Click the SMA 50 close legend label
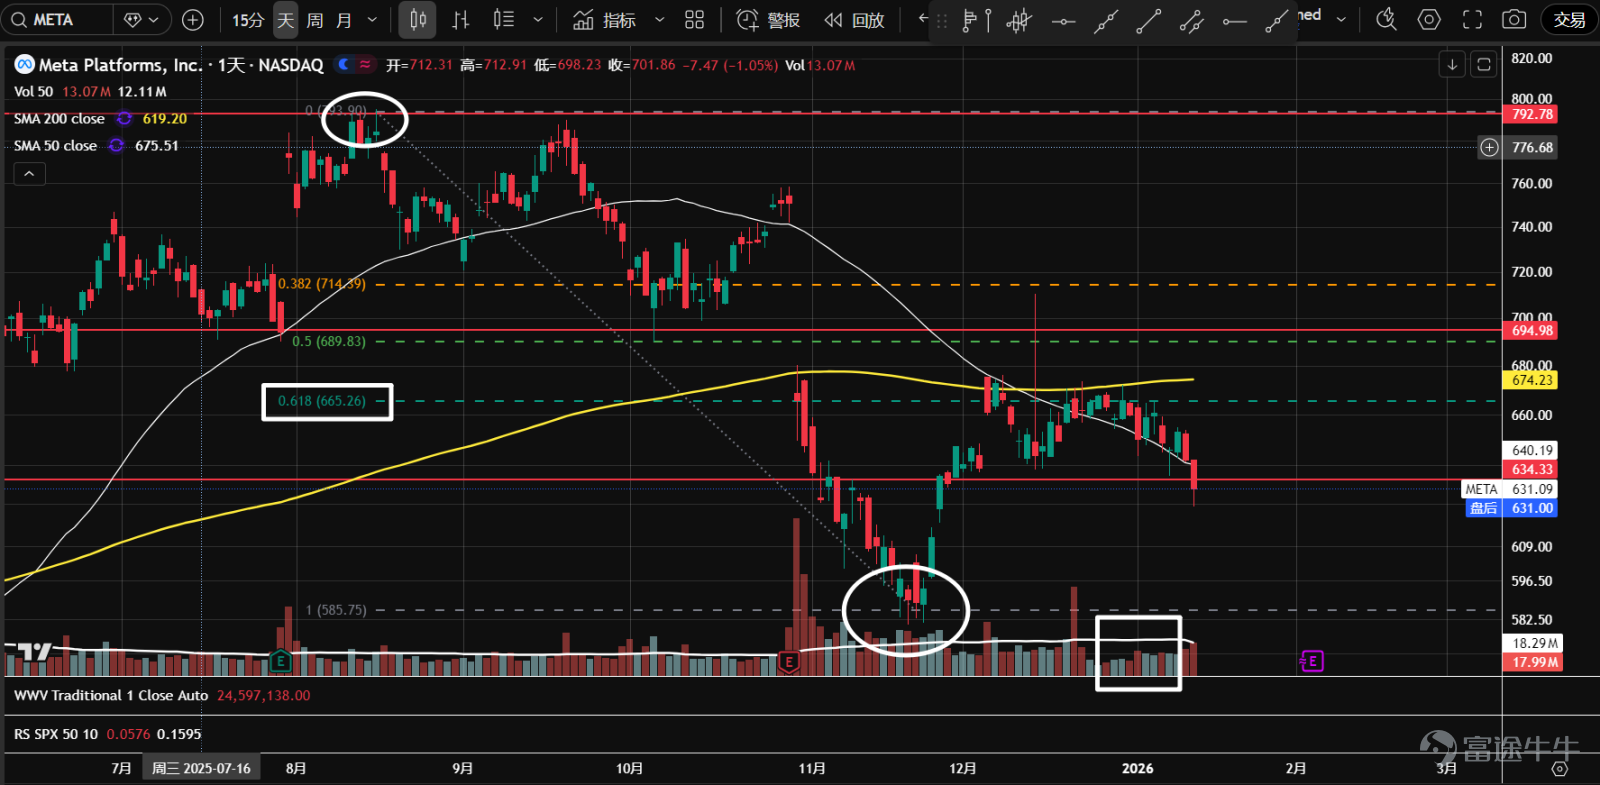Screen dimensions: 1600x785 point(55,145)
